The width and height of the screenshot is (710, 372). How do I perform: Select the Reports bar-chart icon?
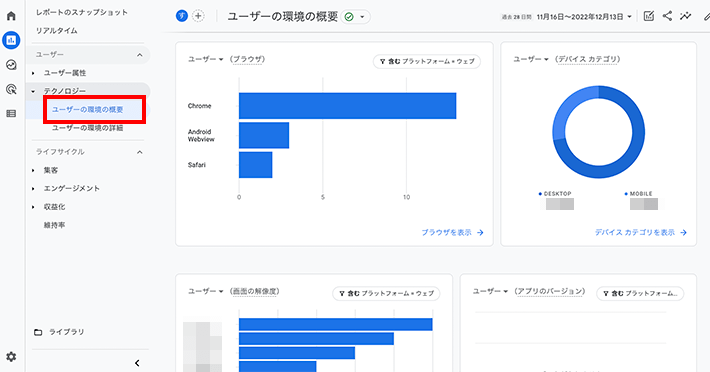[x=11, y=40]
